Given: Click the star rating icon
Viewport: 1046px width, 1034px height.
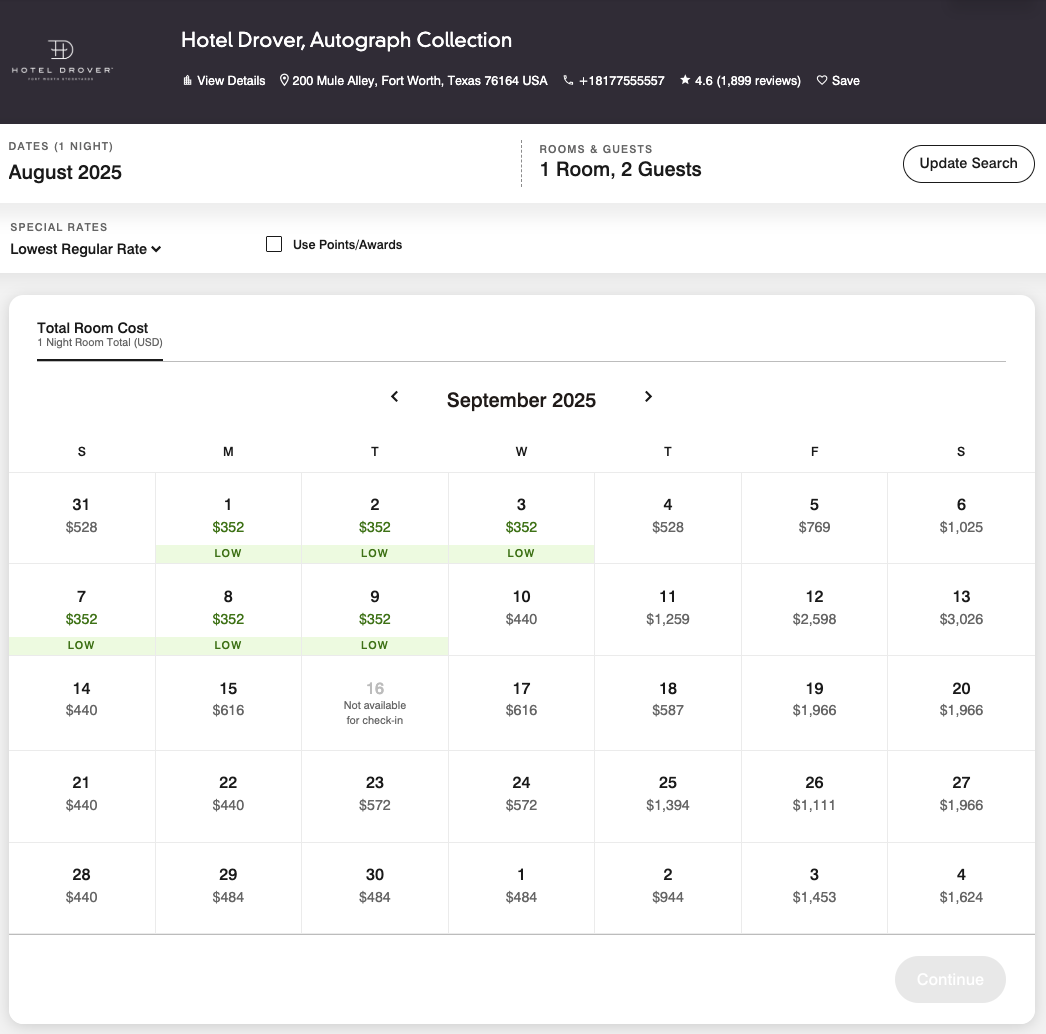Looking at the screenshot, I should 685,80.
